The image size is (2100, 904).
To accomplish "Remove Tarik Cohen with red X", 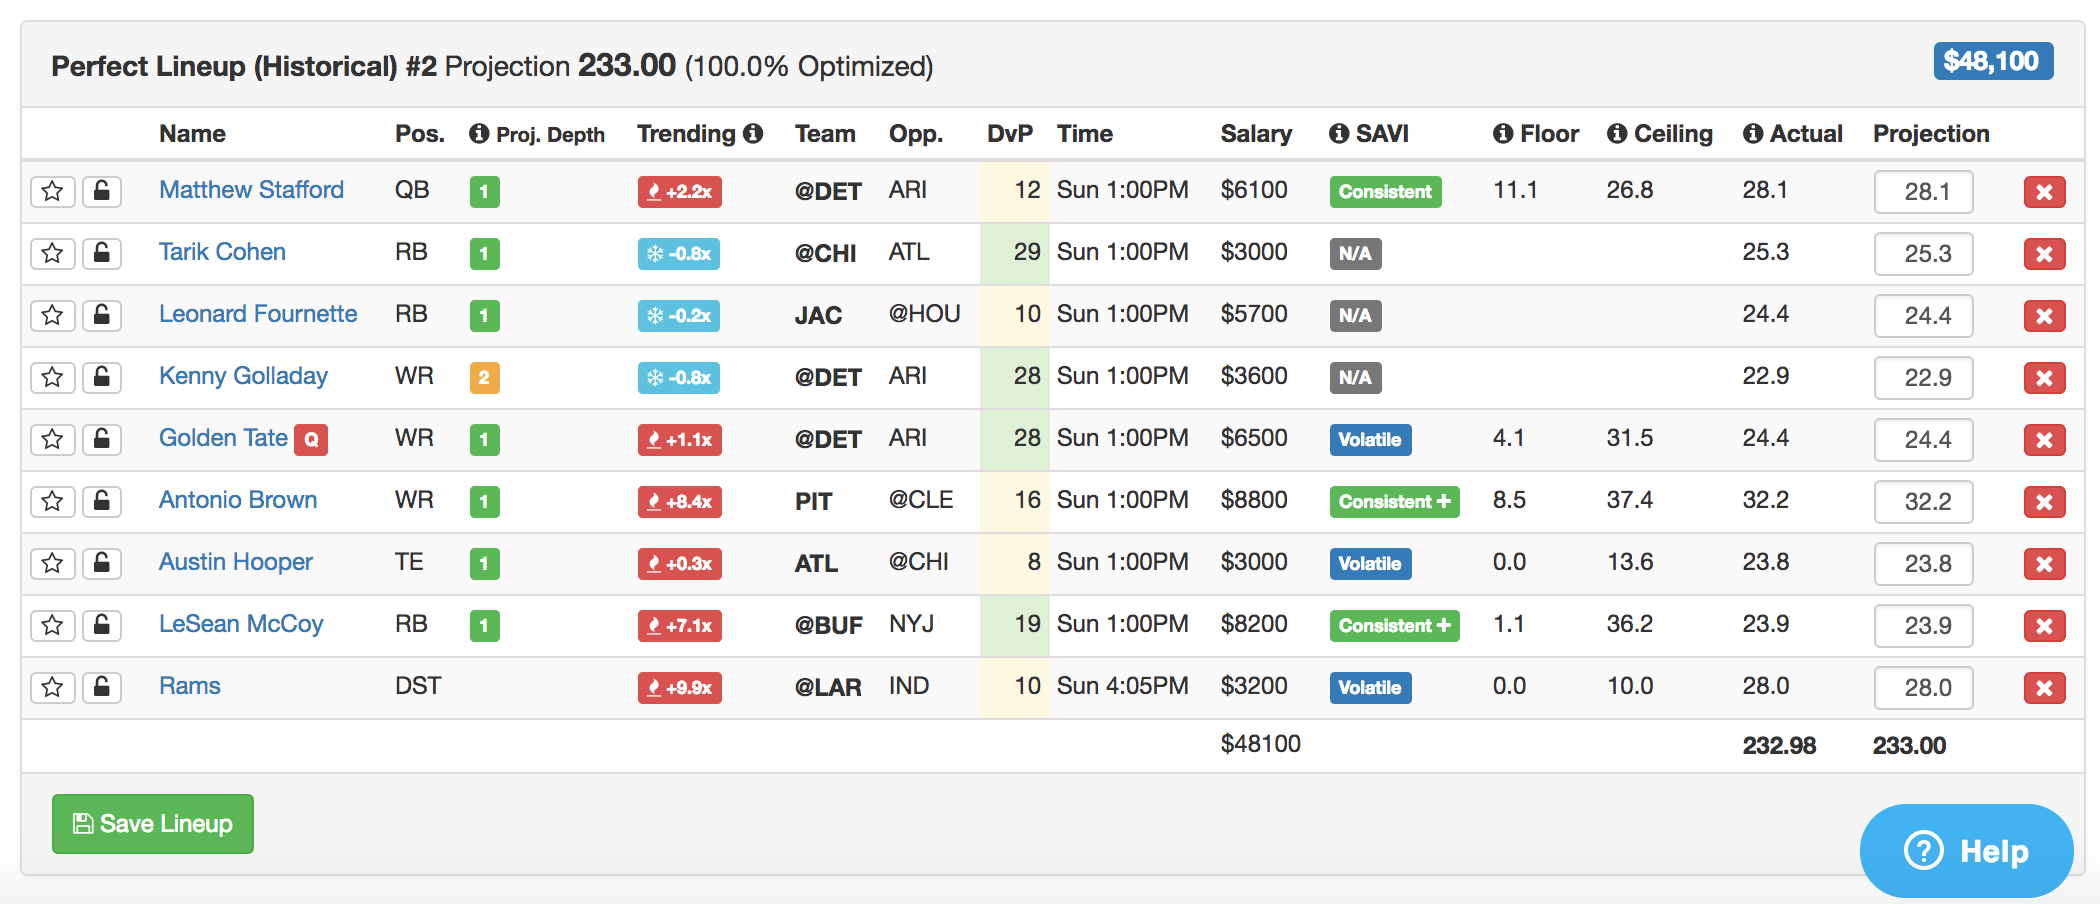I will [x=2044, y=254].
